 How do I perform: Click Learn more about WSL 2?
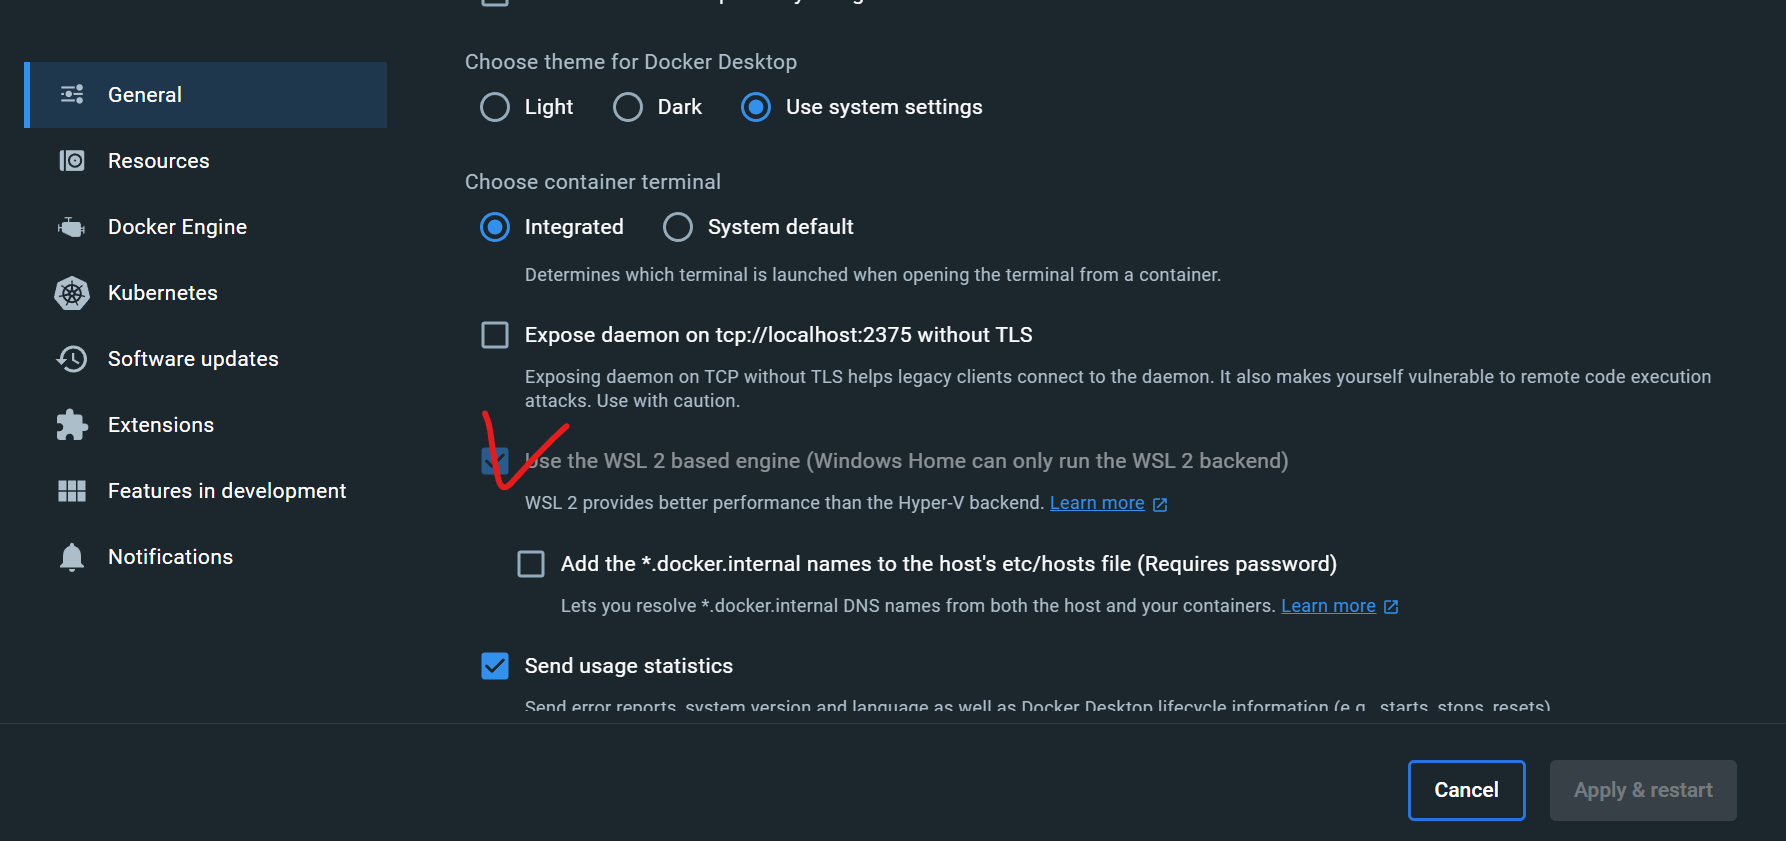(x=1097, y=502)
